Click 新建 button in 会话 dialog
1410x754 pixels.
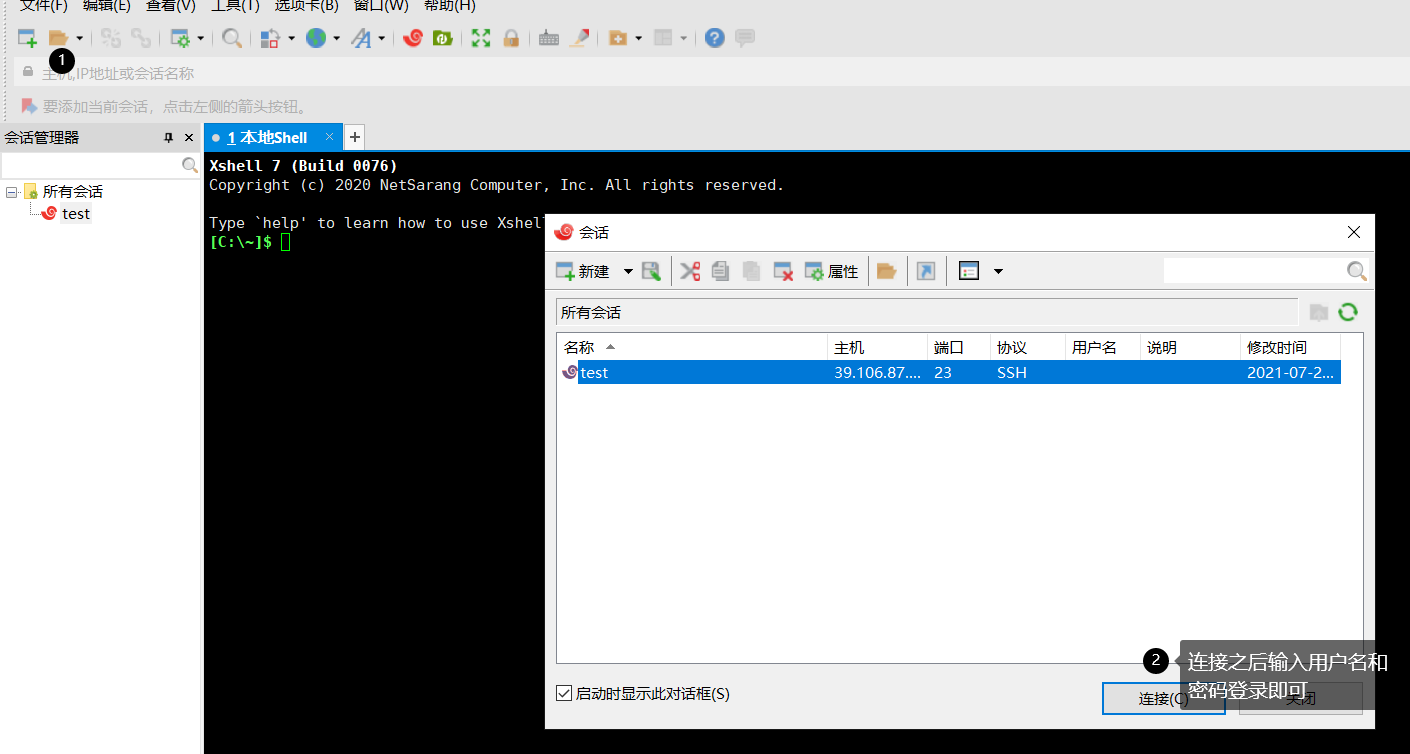click(x=584, y=271)
